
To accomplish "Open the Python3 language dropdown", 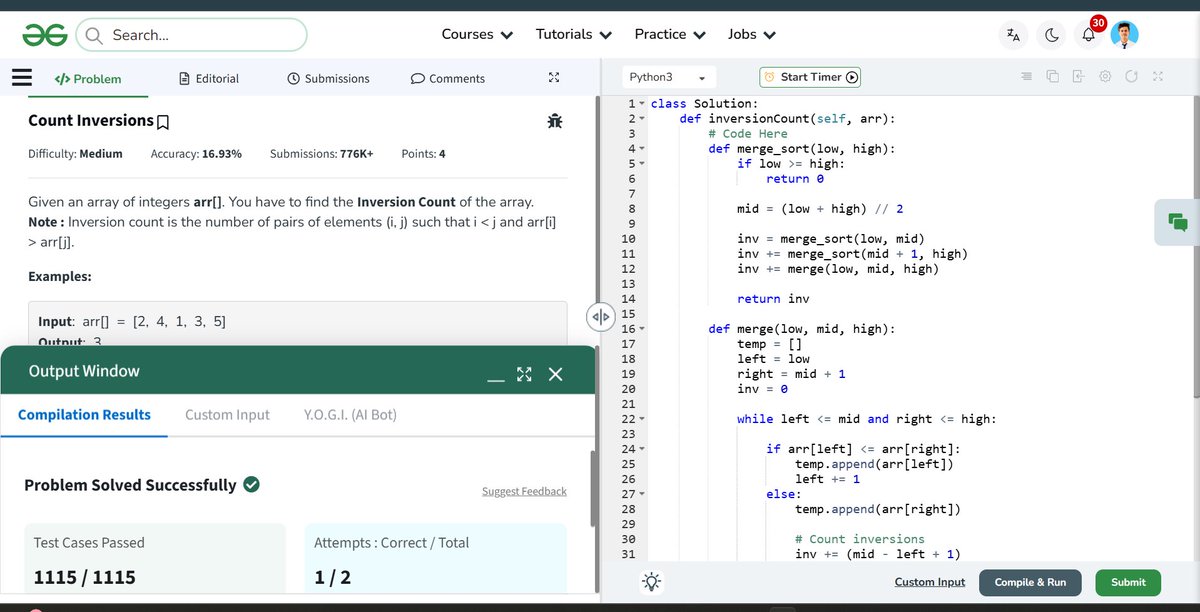I will 667,77.
